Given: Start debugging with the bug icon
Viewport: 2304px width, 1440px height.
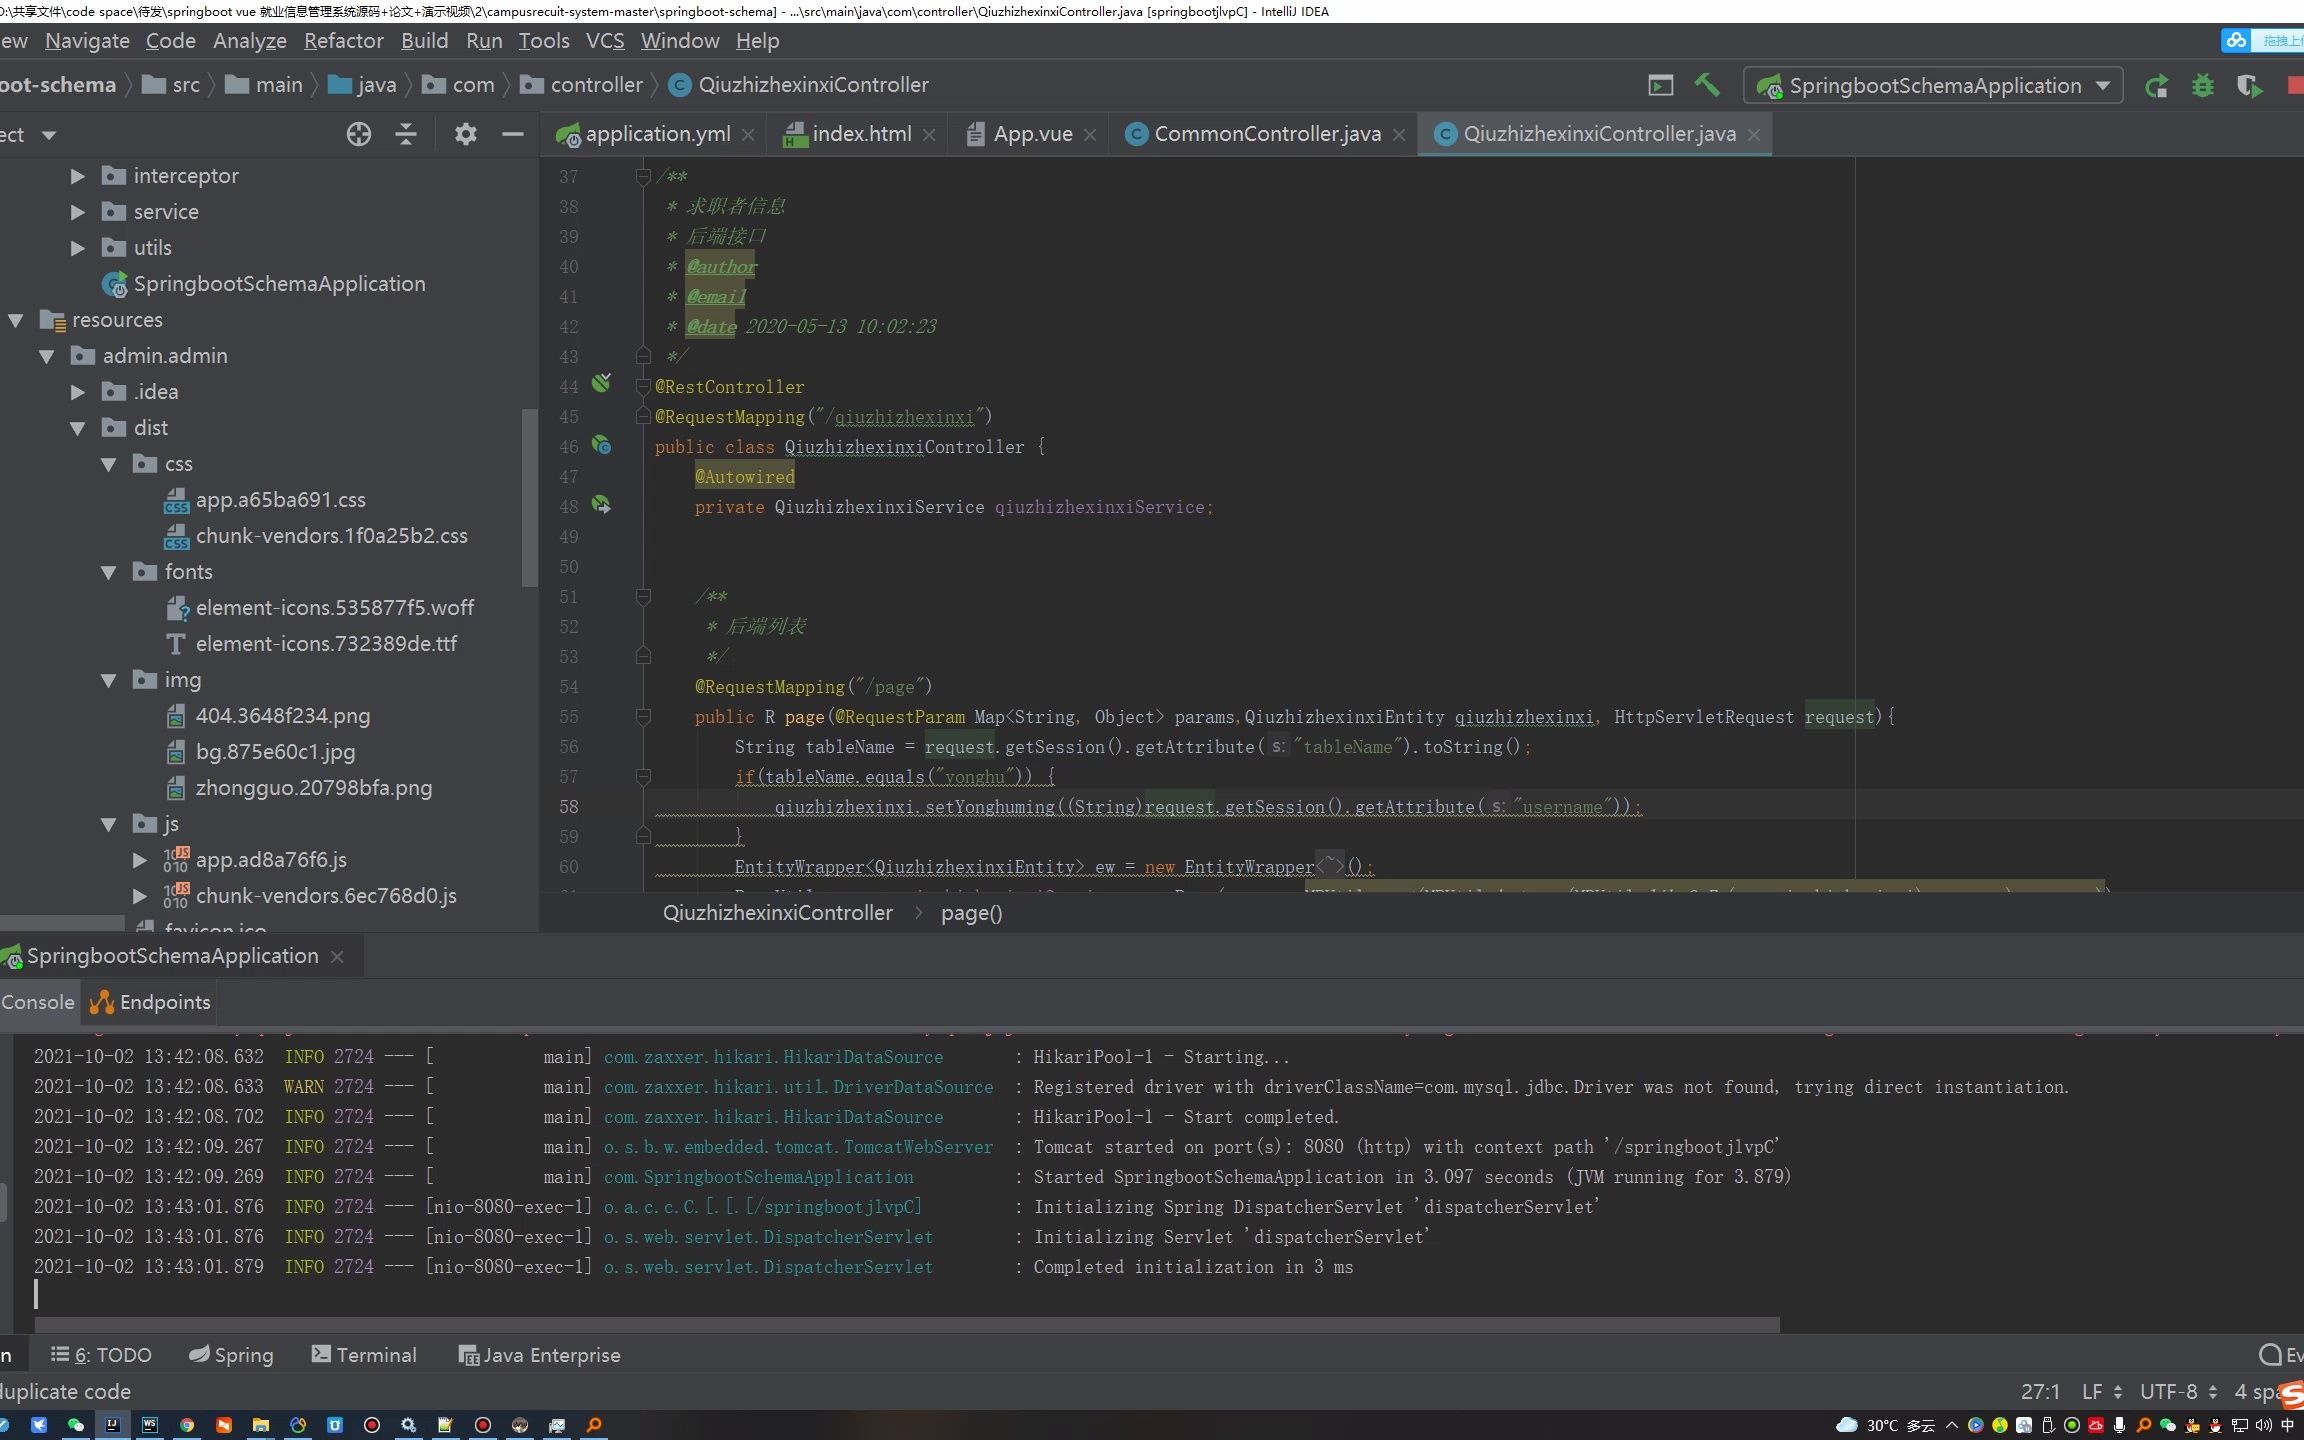Looking at the screenshot, I should tap(2202, 86).
